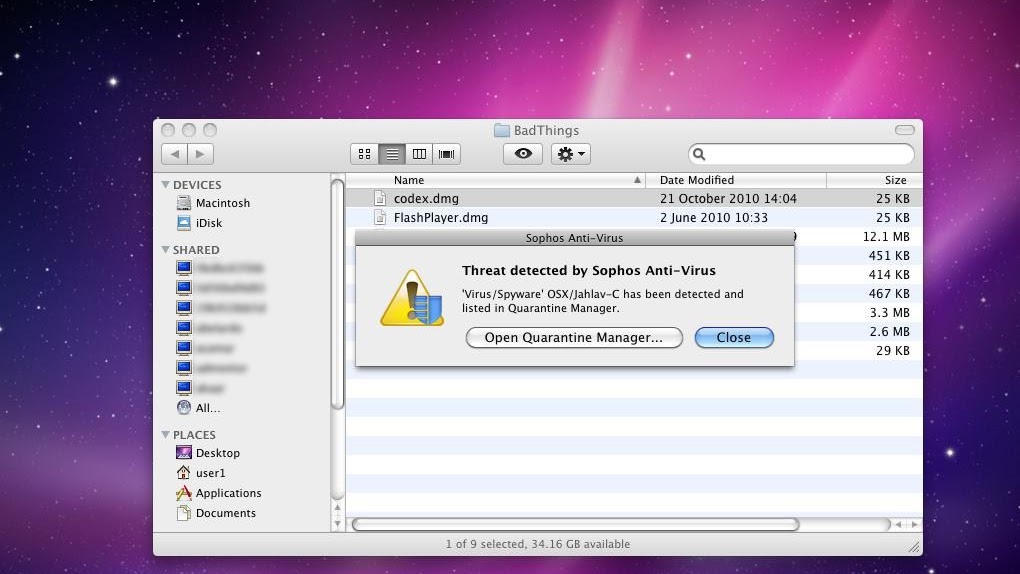
Task: Click FlashPlayer.dmg file icon
Action: pyautogui.click(x=380, y=217)
